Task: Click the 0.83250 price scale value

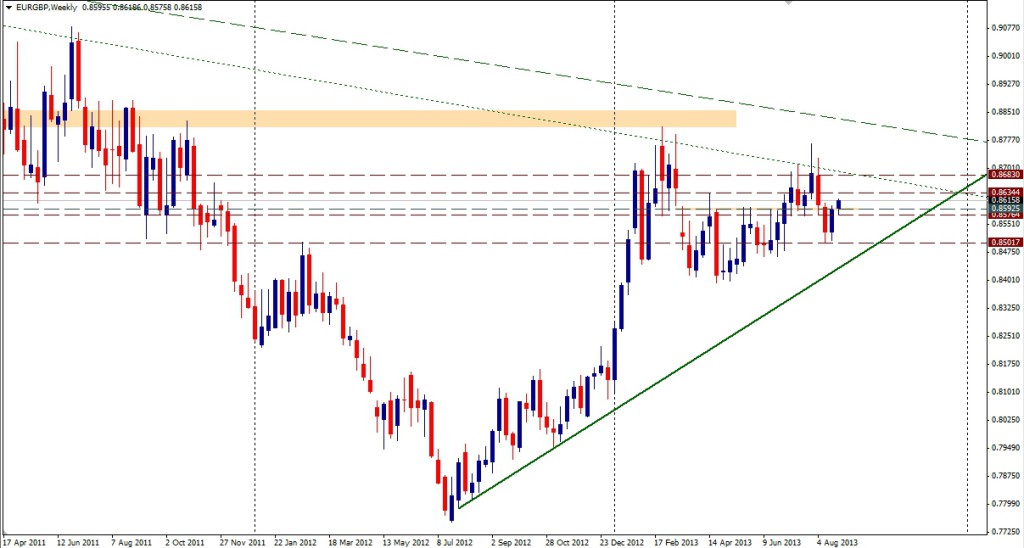Action: (1004, 308)
